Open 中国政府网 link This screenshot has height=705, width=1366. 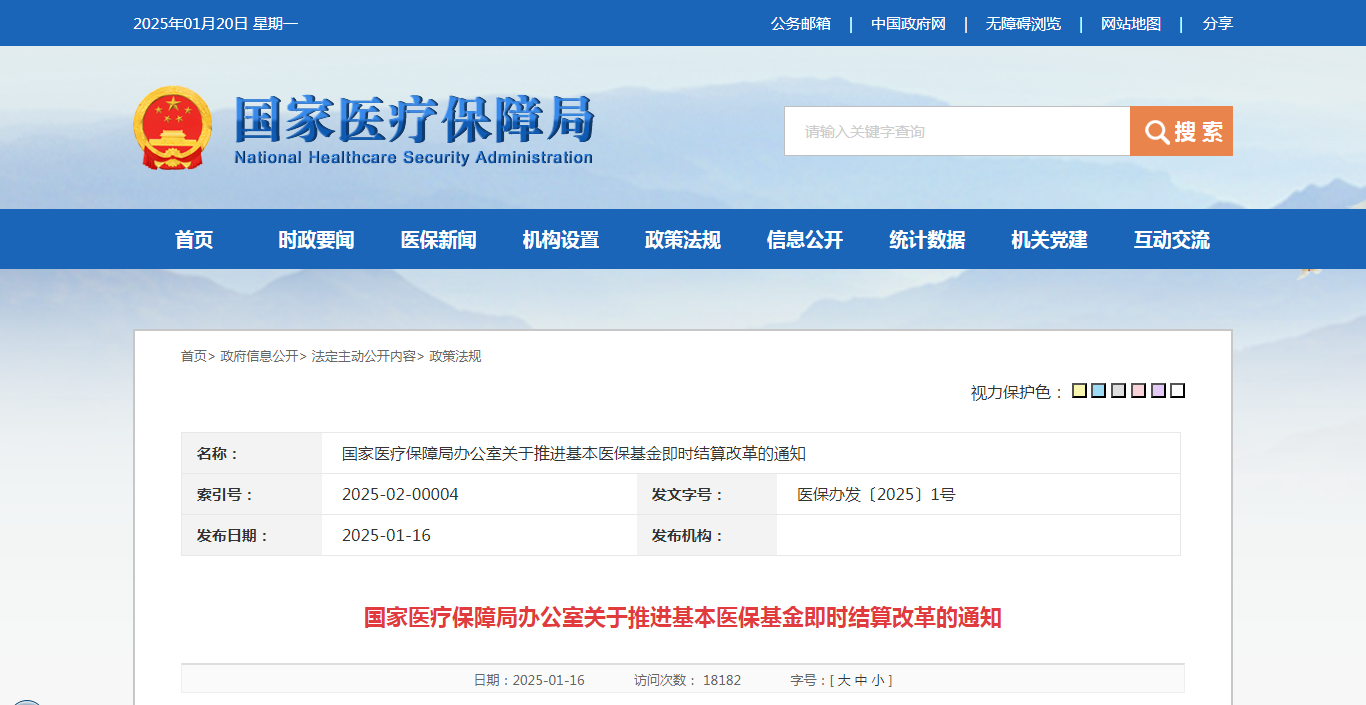point(908,23)
